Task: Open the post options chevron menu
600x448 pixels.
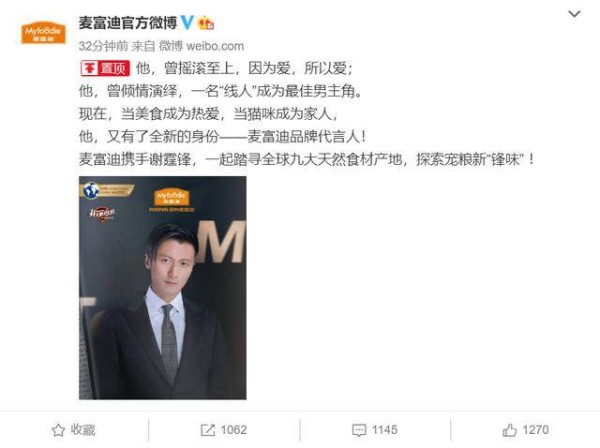Action: click(x=574, y=14)
